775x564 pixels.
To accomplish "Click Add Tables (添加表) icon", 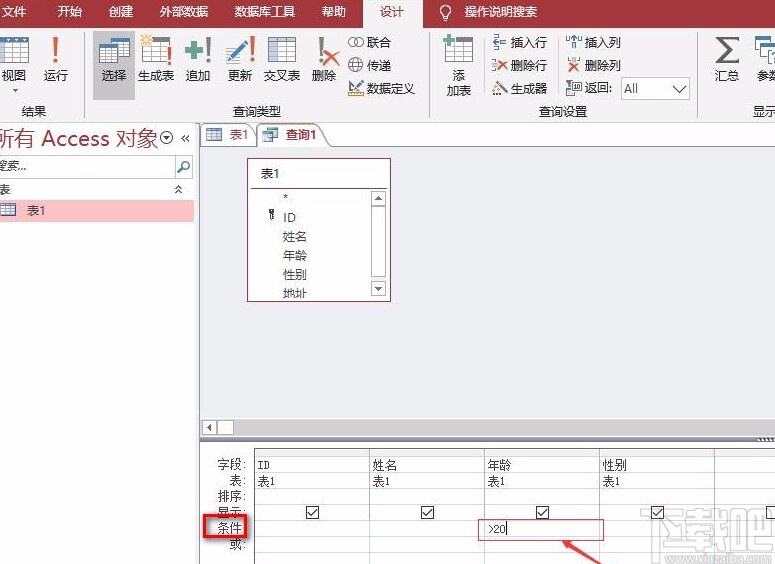I will [459, 65].
